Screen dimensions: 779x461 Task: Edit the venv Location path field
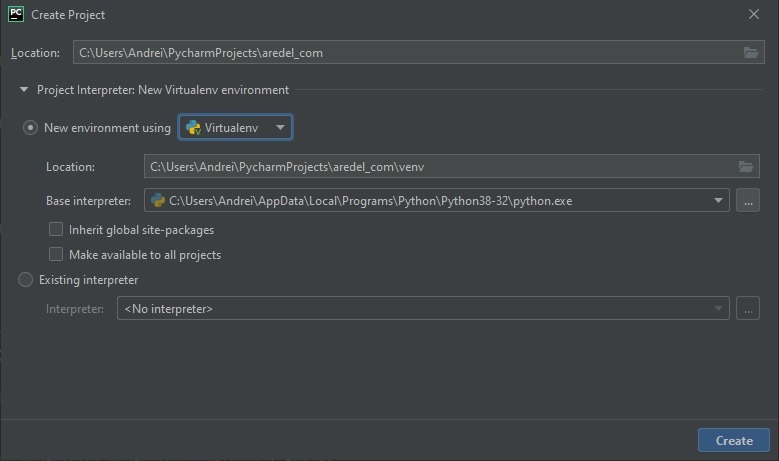click(x=451, y=166)
